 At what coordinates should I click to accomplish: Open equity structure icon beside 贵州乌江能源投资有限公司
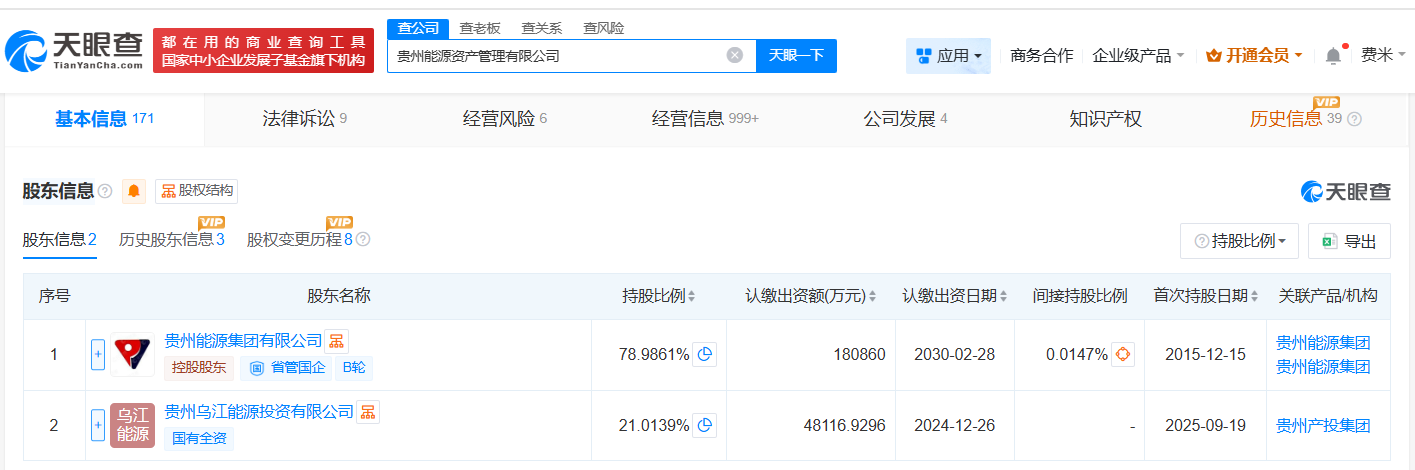(x=368, y=412)
